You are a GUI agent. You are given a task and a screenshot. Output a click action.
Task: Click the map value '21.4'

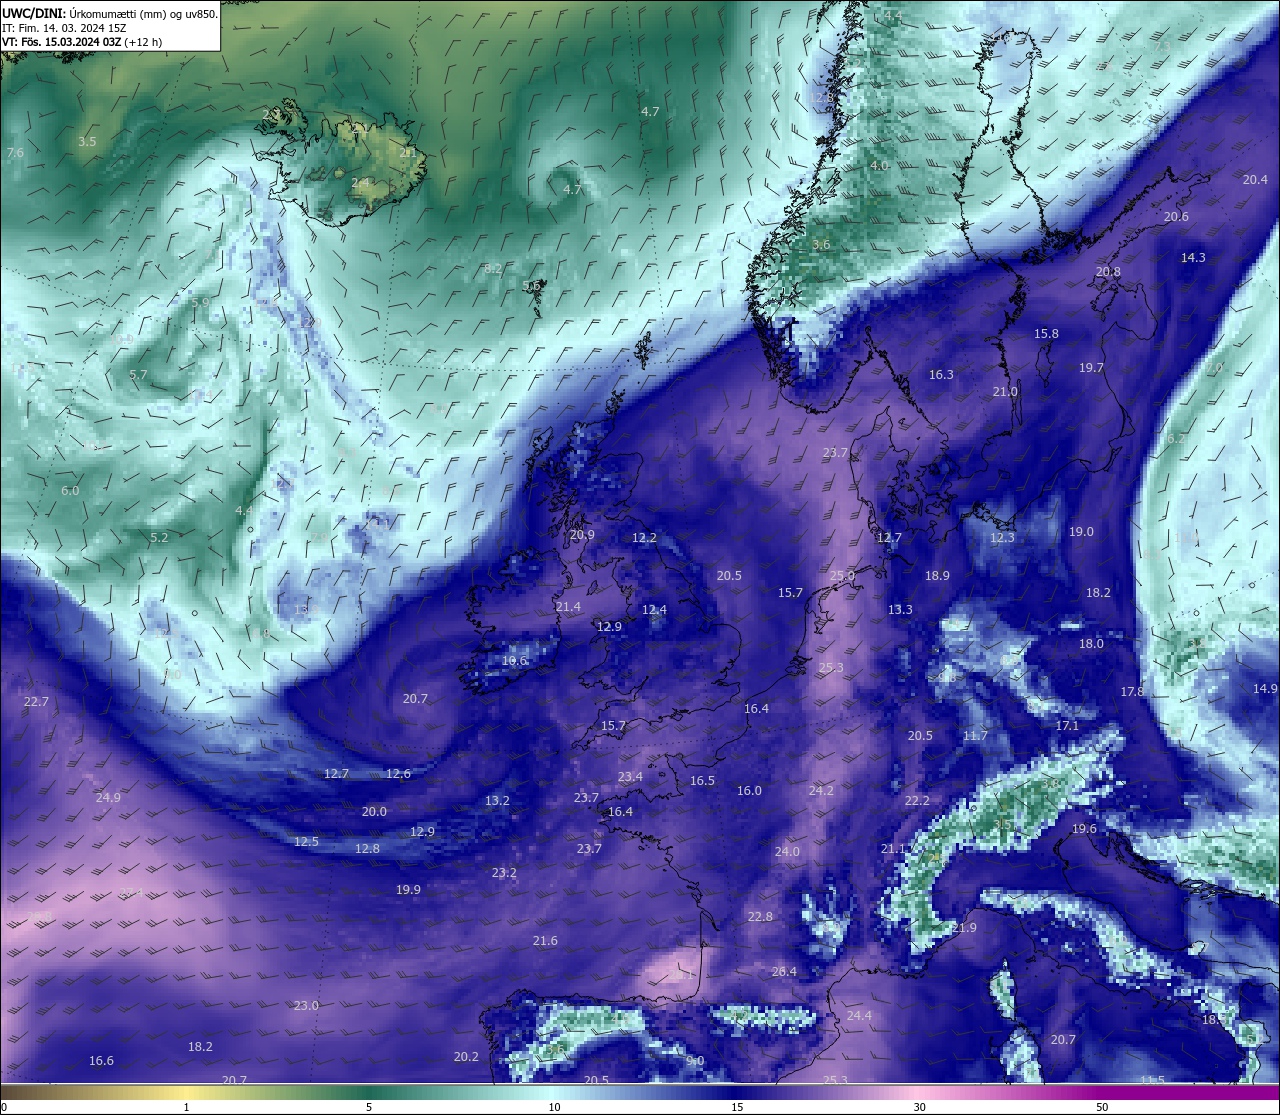(x=568, y=607)
